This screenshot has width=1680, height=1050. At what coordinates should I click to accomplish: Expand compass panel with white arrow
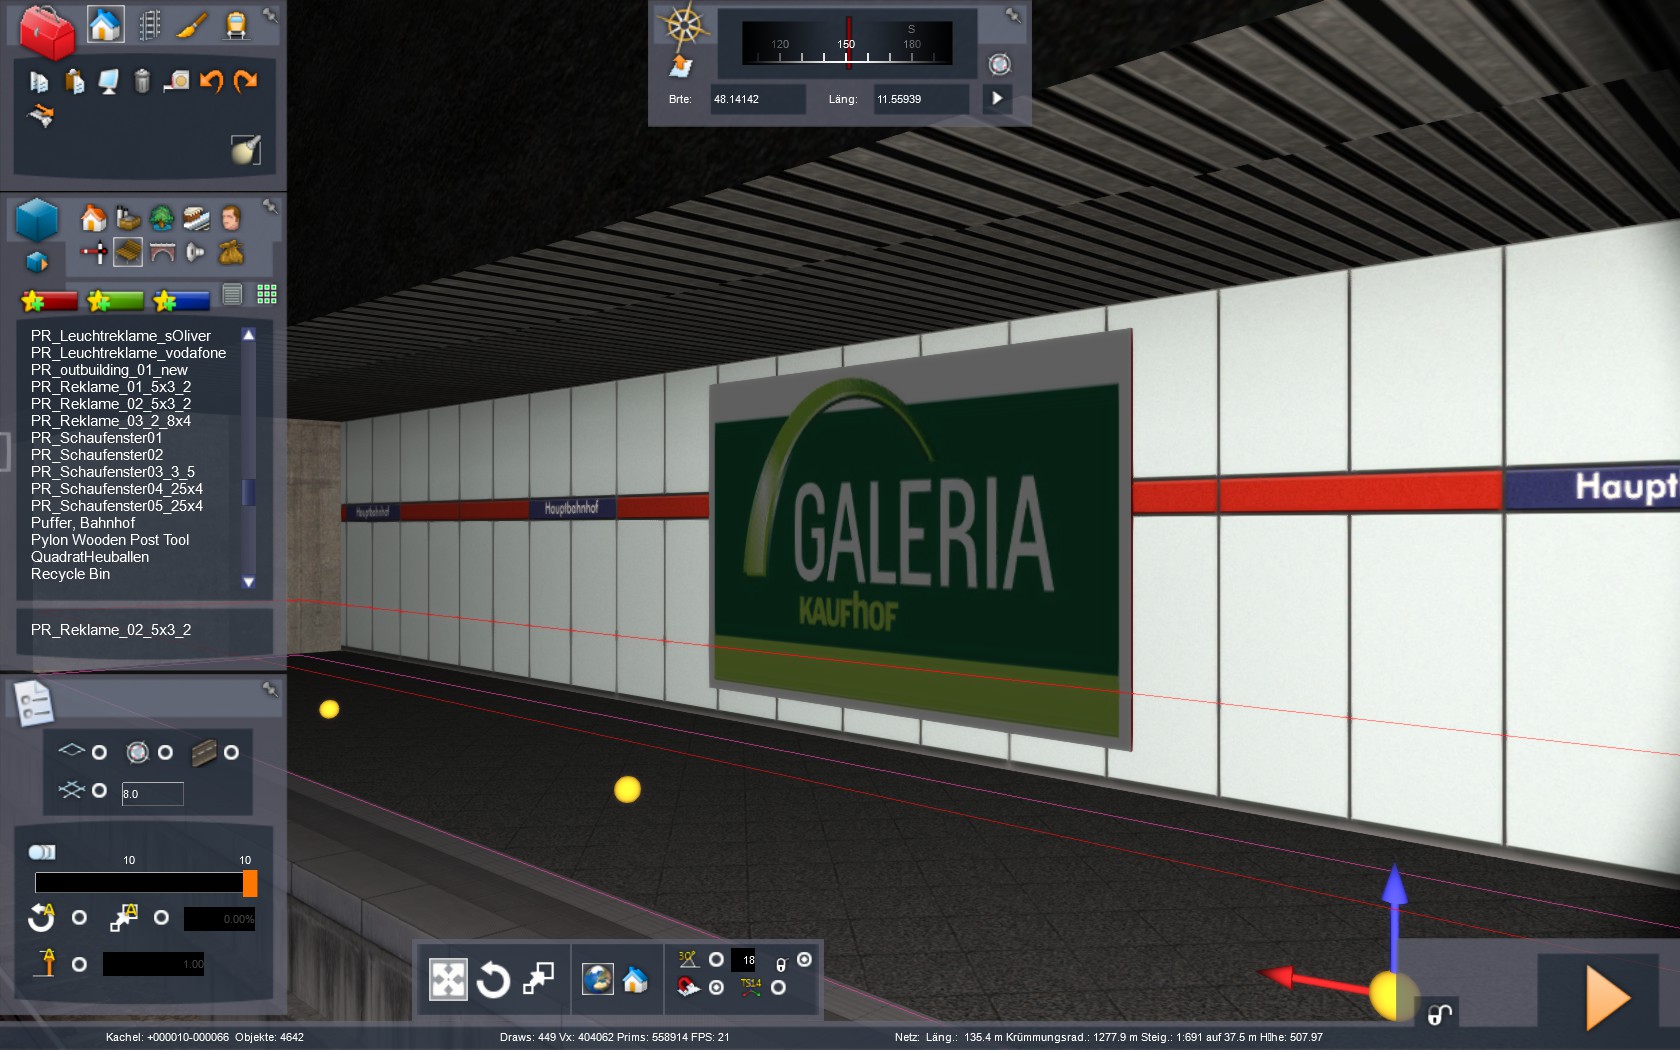coord(997,98)
